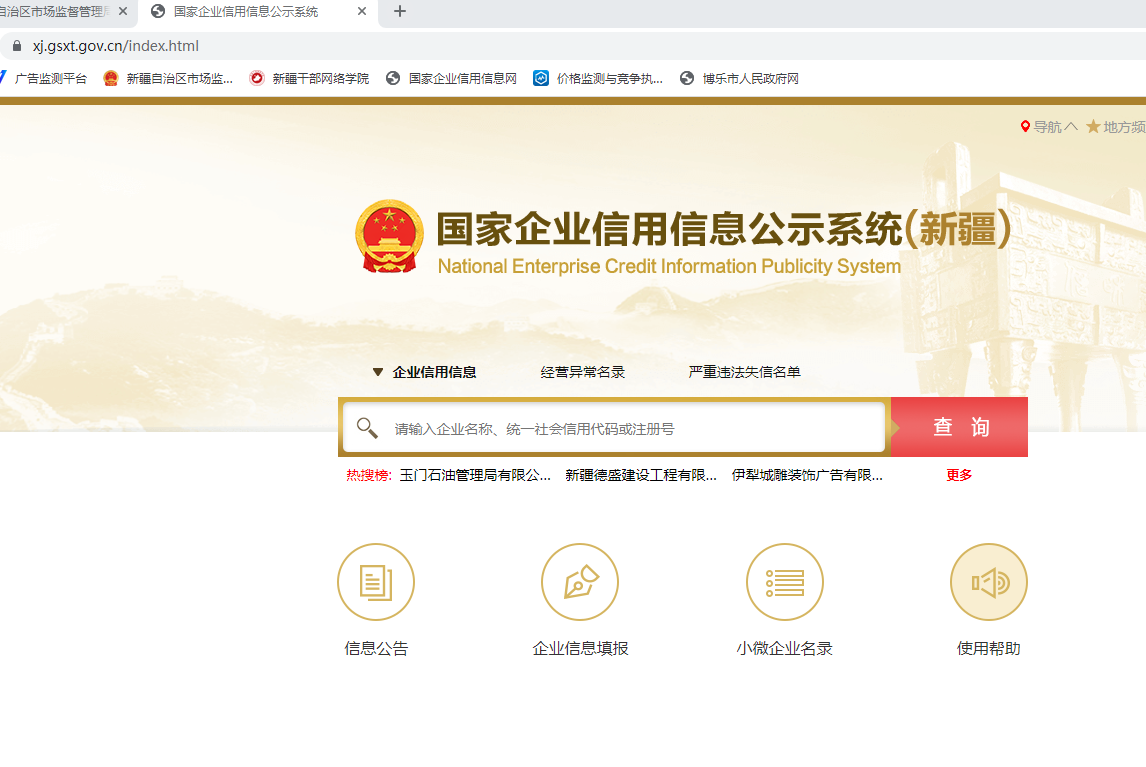The height and width of the screenshot is (767, 1146).
Task: Select the 企业信息信息 search type
Action: [x=434, y=372]
